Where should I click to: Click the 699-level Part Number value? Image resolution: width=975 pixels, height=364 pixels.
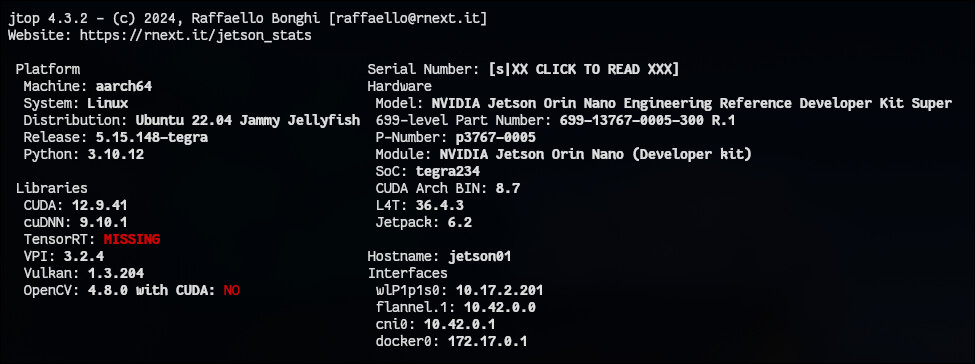click(x=647, y=120)
